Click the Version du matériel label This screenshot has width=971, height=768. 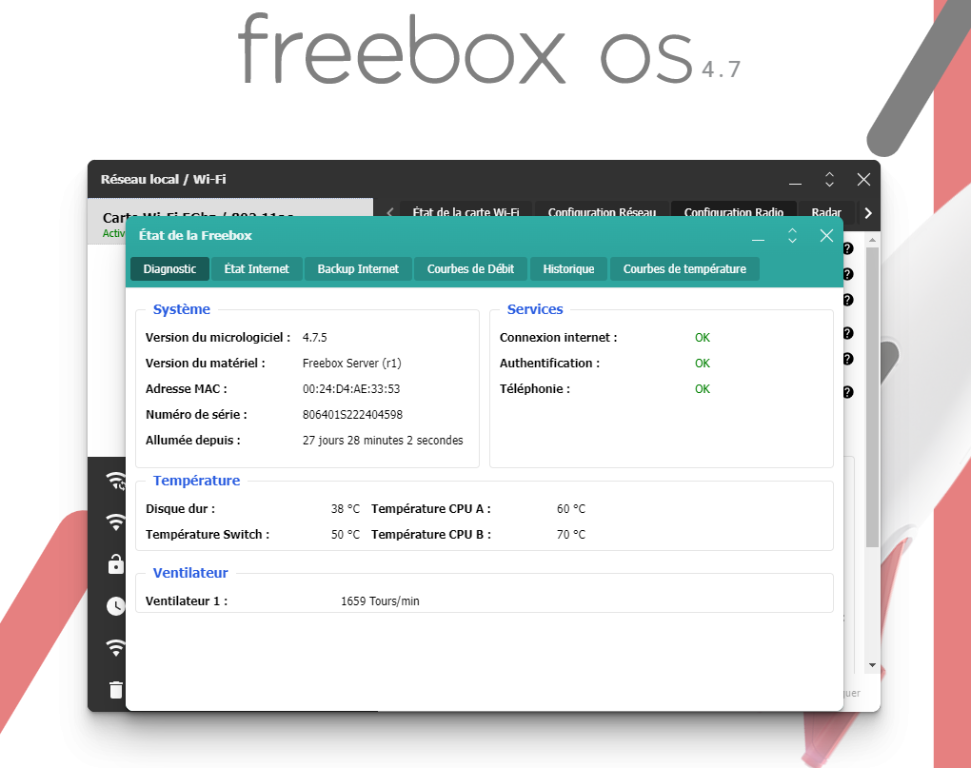tap(205, 364)
